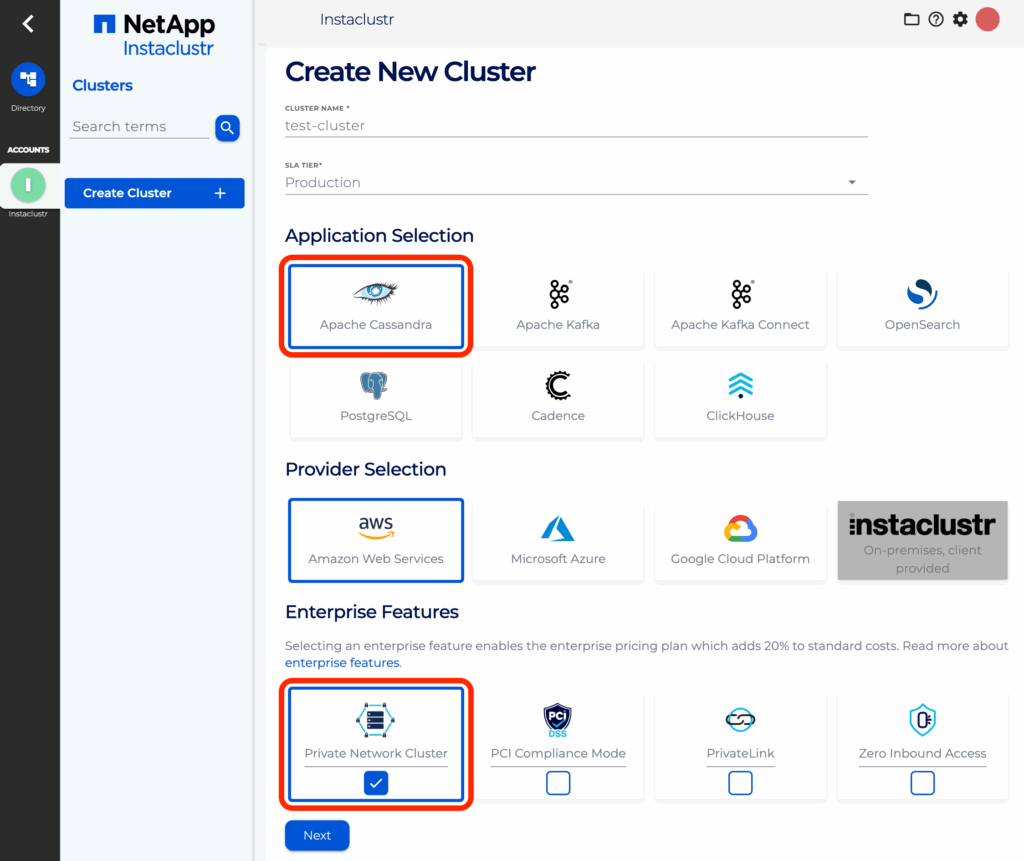Click the search terms input field
This screenshot has height=861, width=1024.
[x=139, y=126]
